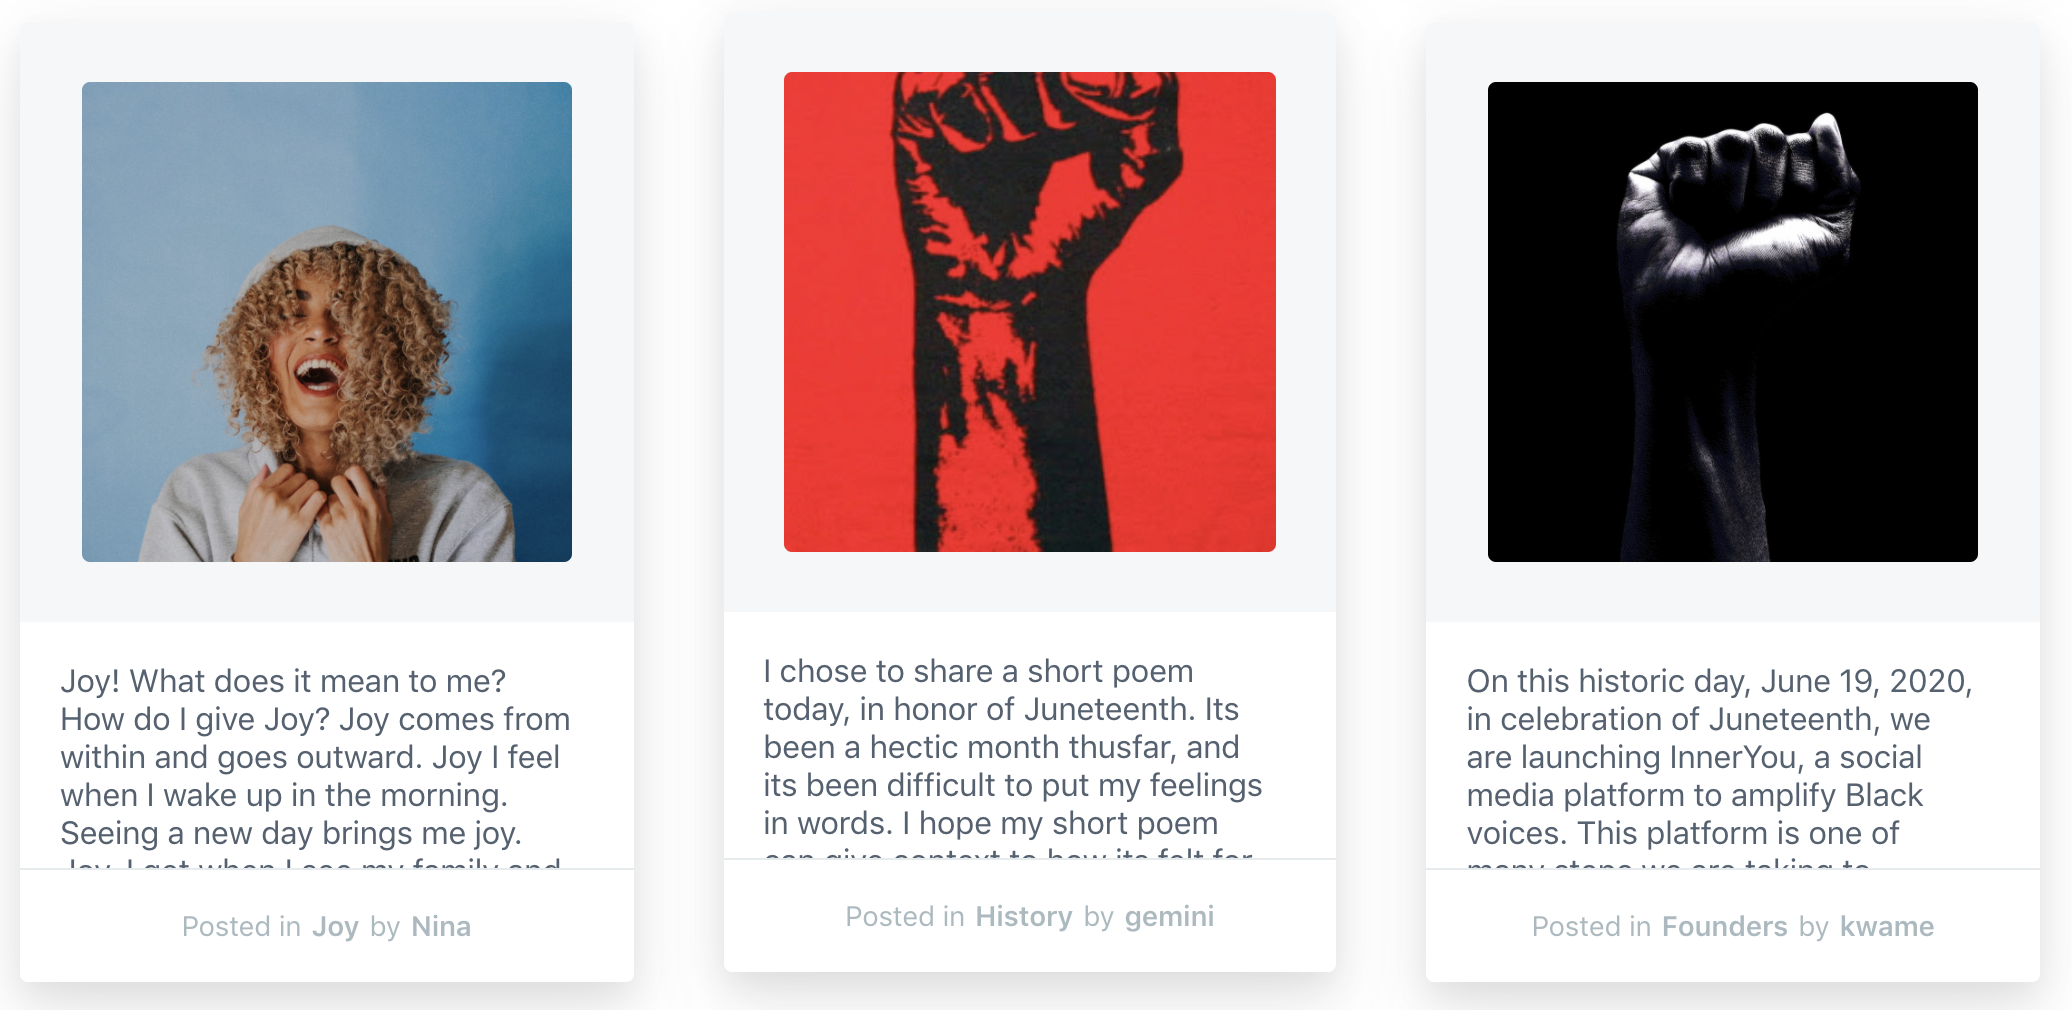
Task: Open the black-and-white clenched fist photo
Action: coord(1732,321)
